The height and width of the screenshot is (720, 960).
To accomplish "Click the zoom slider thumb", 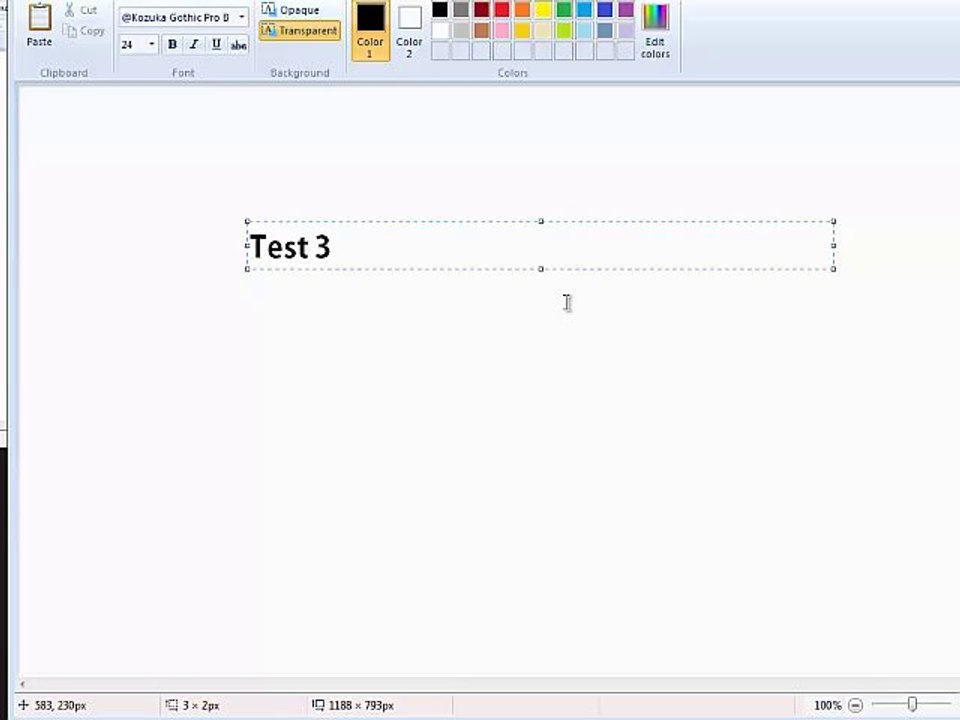I will [x=912, y=705].
